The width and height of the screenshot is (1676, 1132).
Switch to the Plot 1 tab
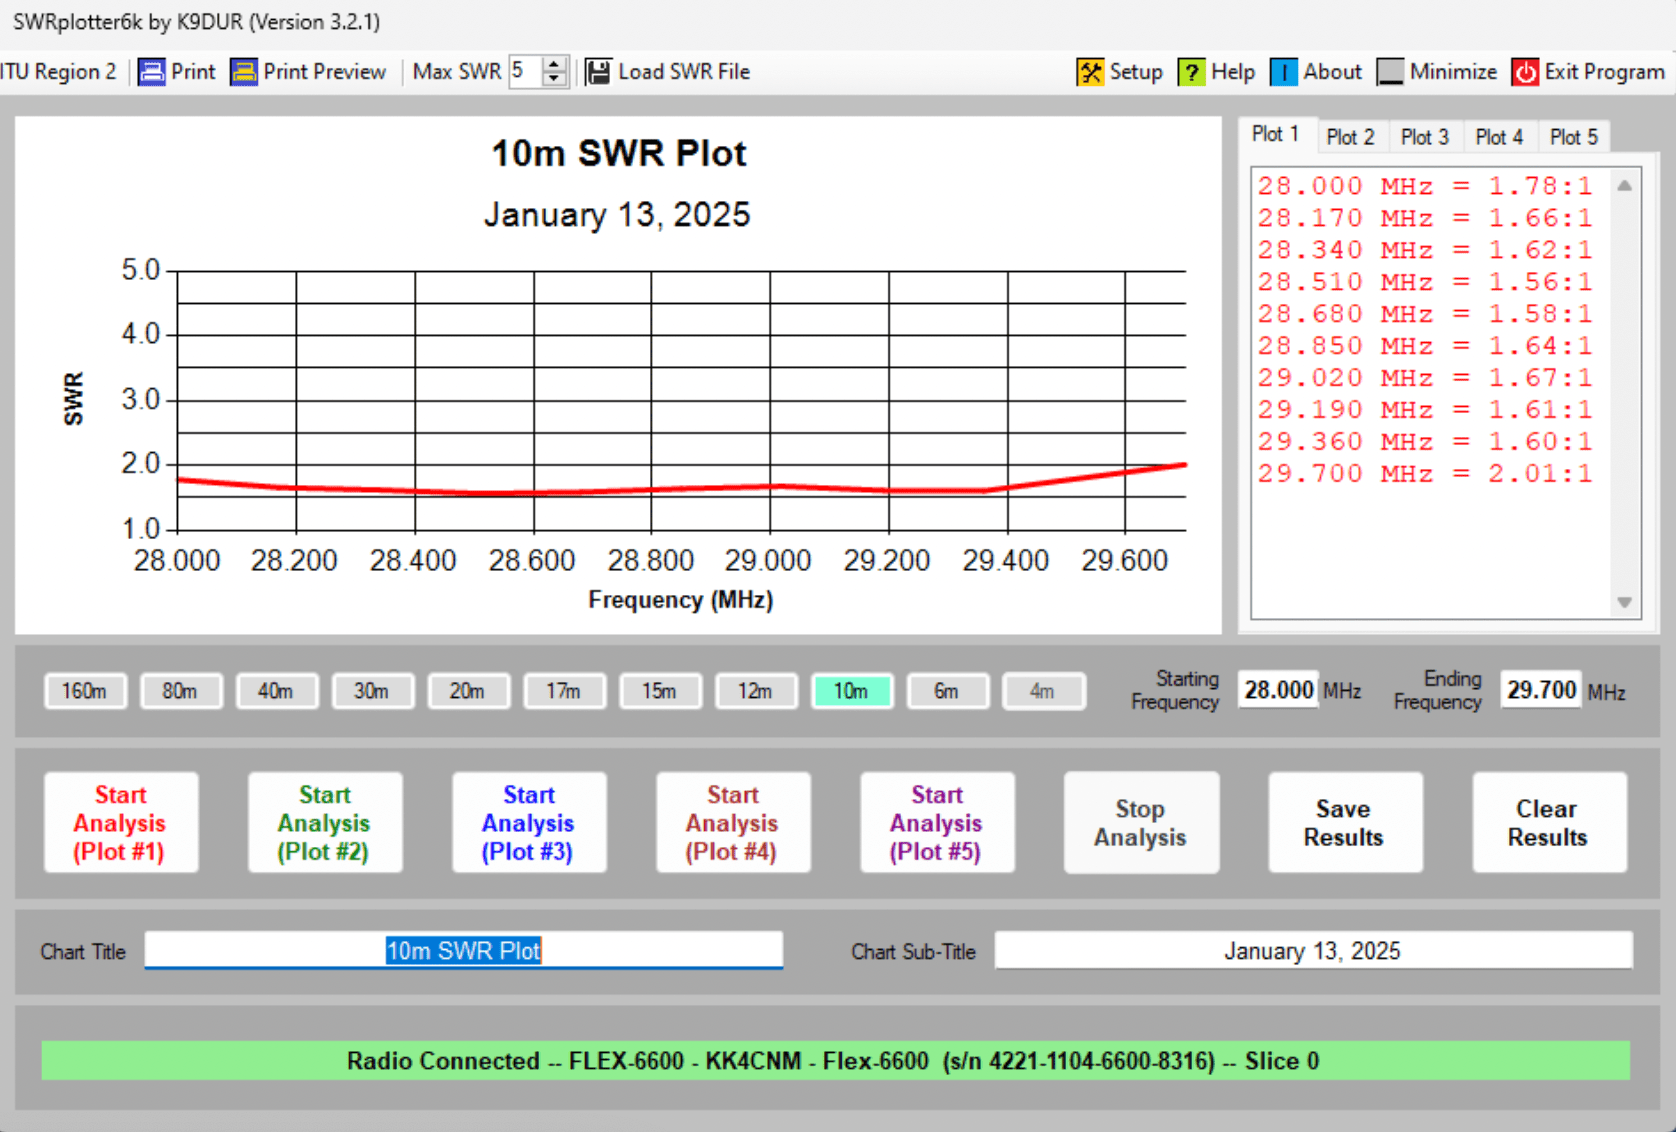[1276, 134]
